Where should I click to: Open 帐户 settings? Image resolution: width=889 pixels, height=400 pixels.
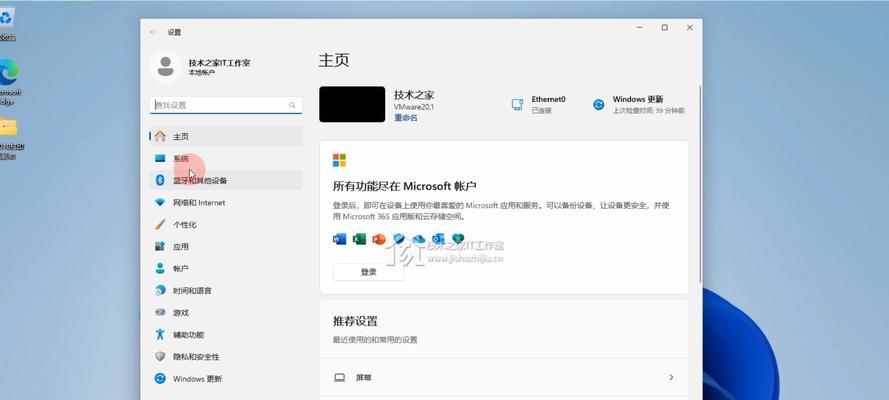[x=226, y=269]
